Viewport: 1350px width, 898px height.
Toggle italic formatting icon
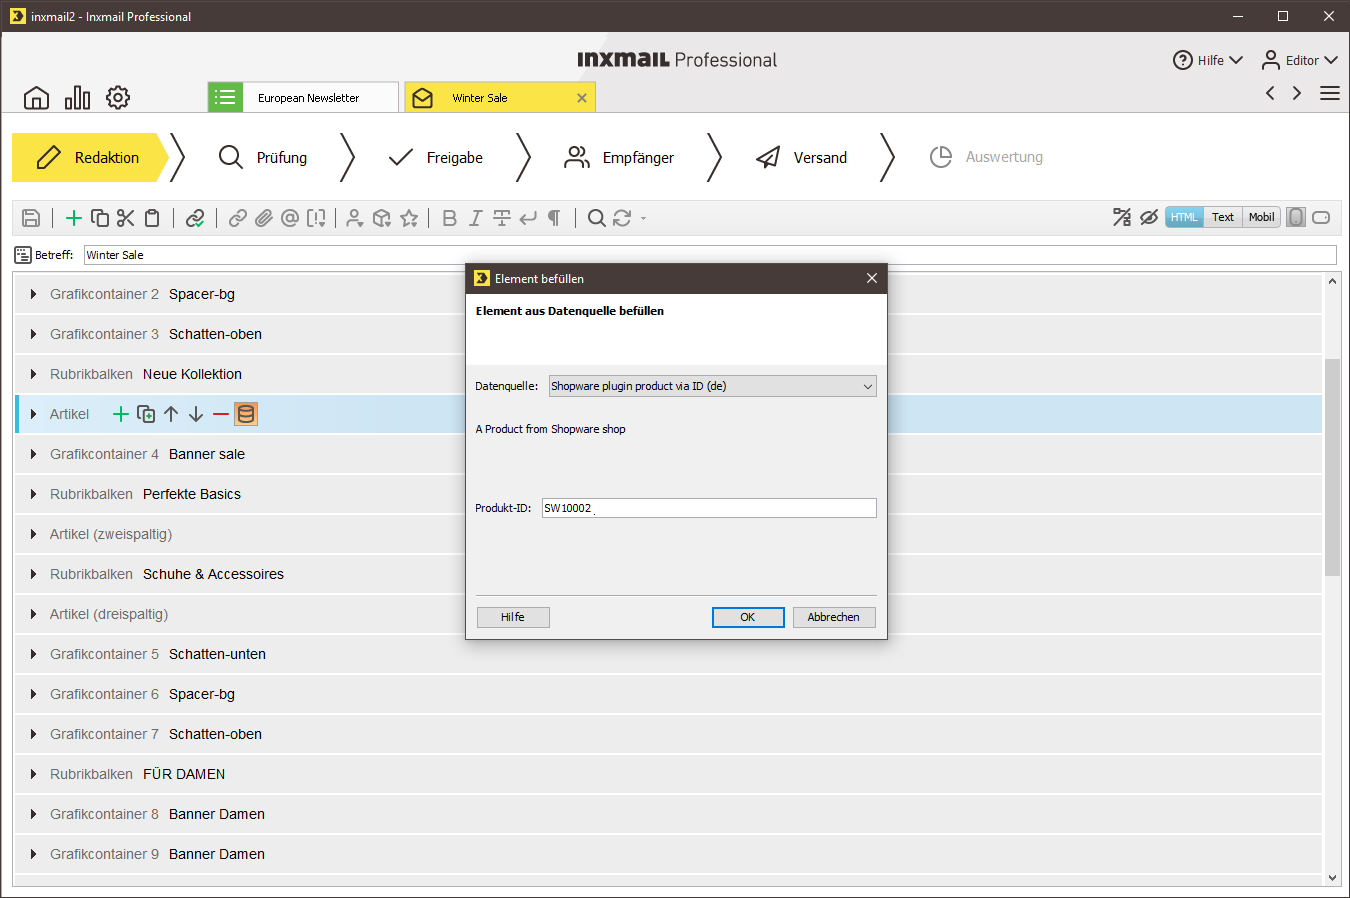[476, 218]
